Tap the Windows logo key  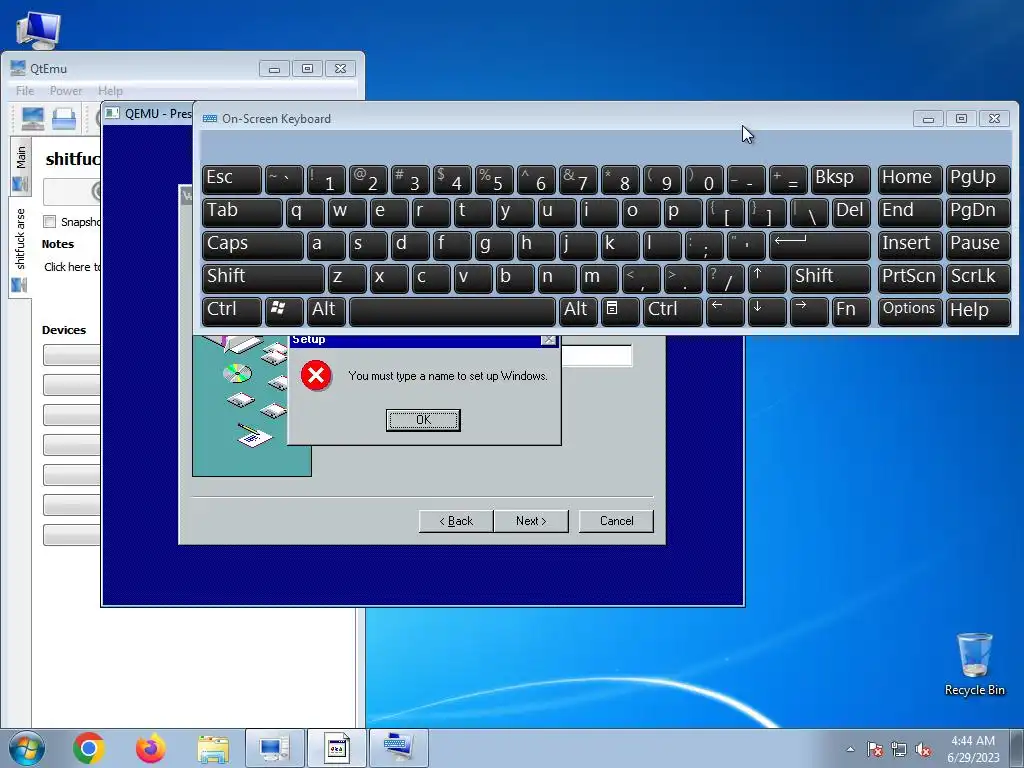(x=284, y=311)
